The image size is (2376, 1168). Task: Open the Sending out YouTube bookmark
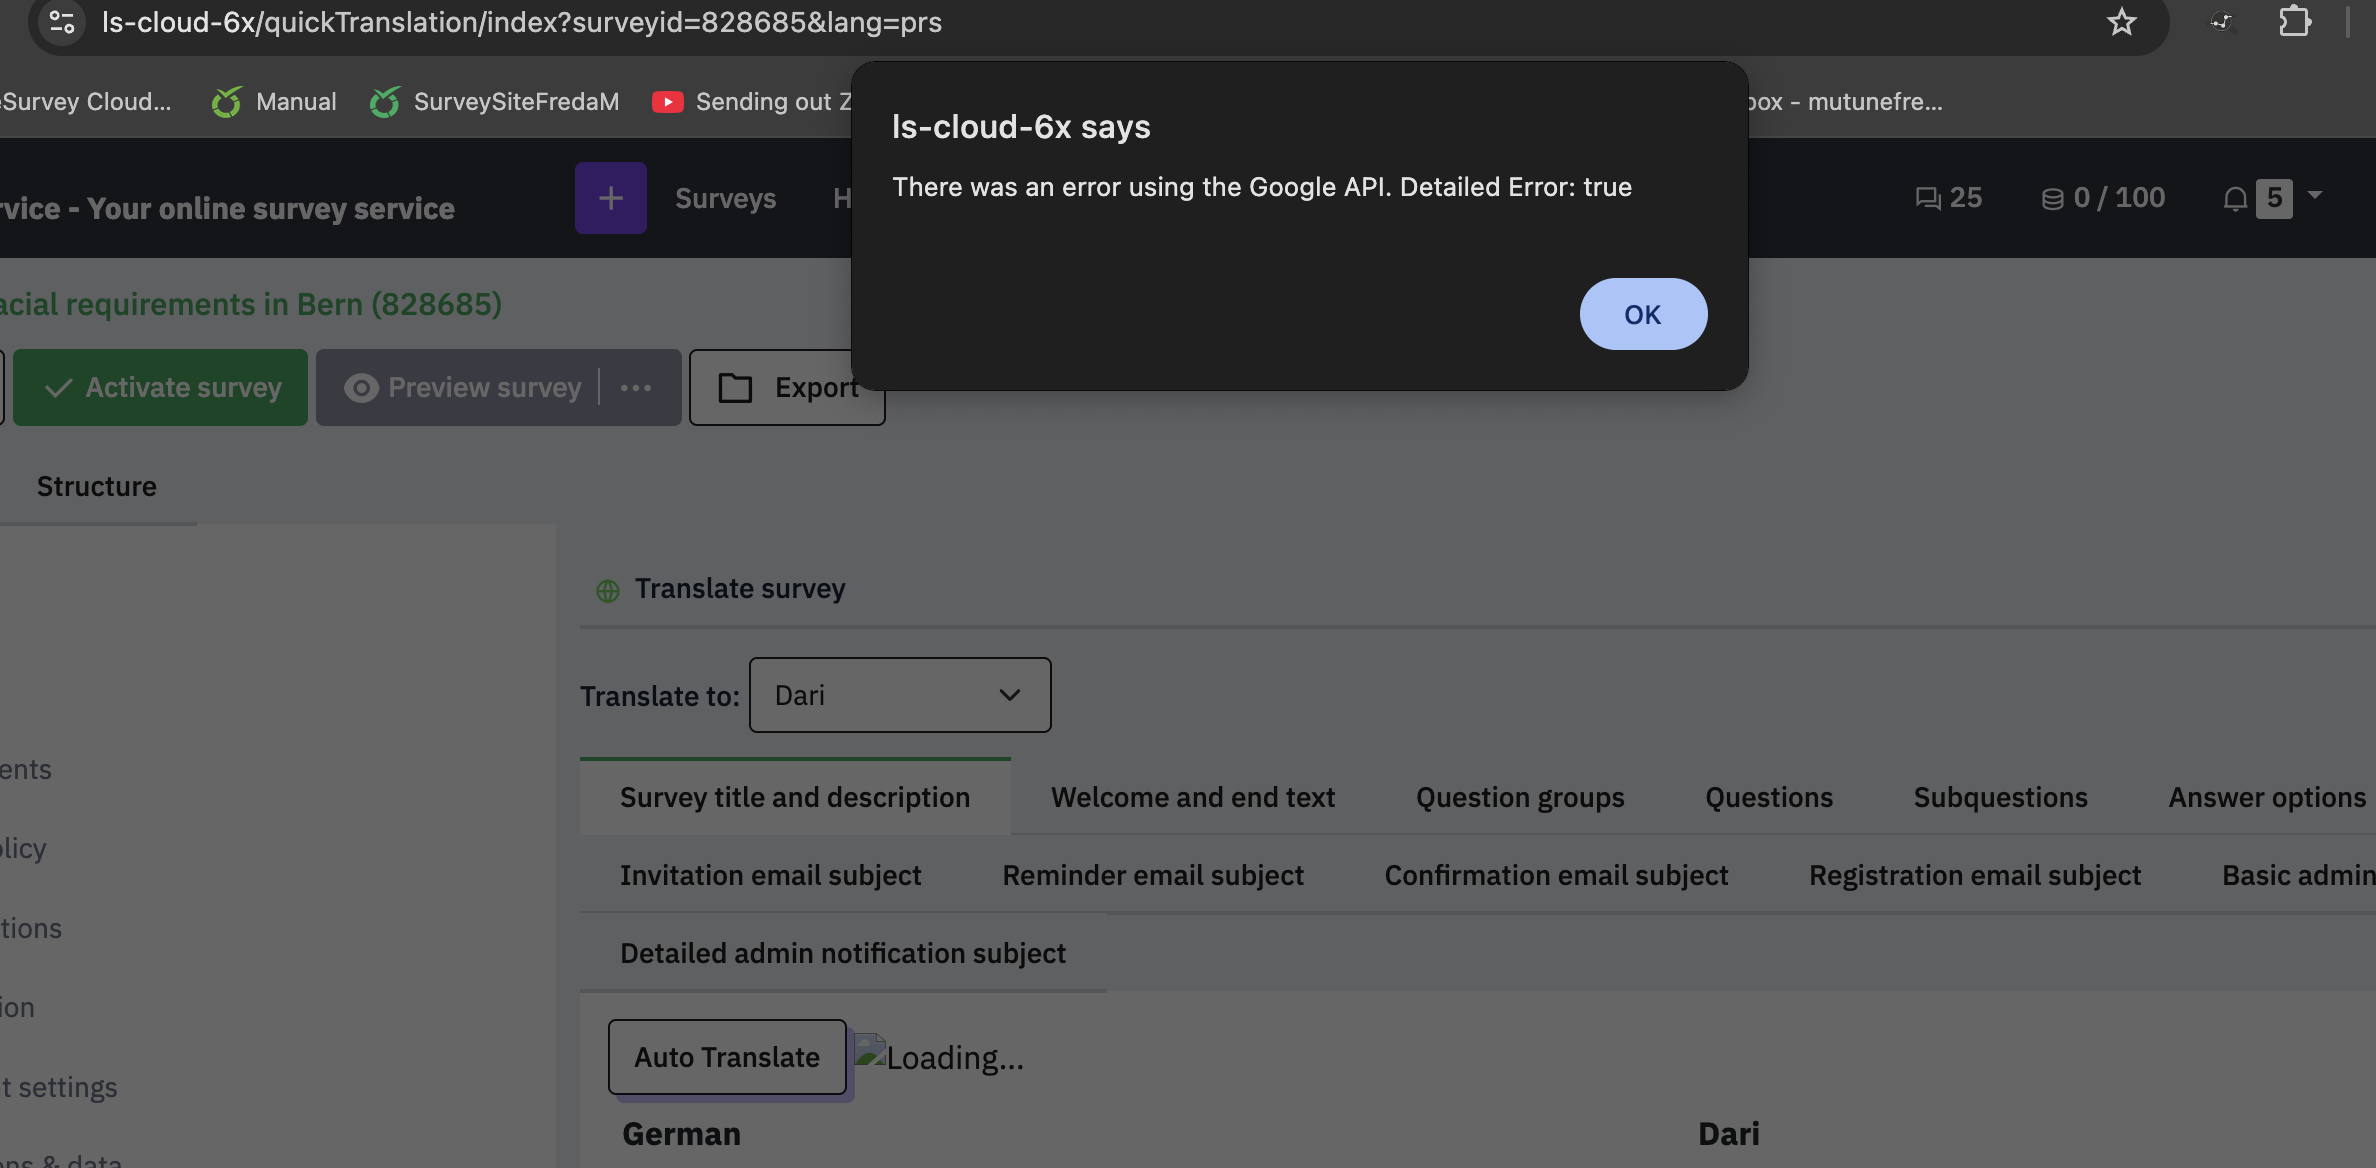click(x=752, y=102)
